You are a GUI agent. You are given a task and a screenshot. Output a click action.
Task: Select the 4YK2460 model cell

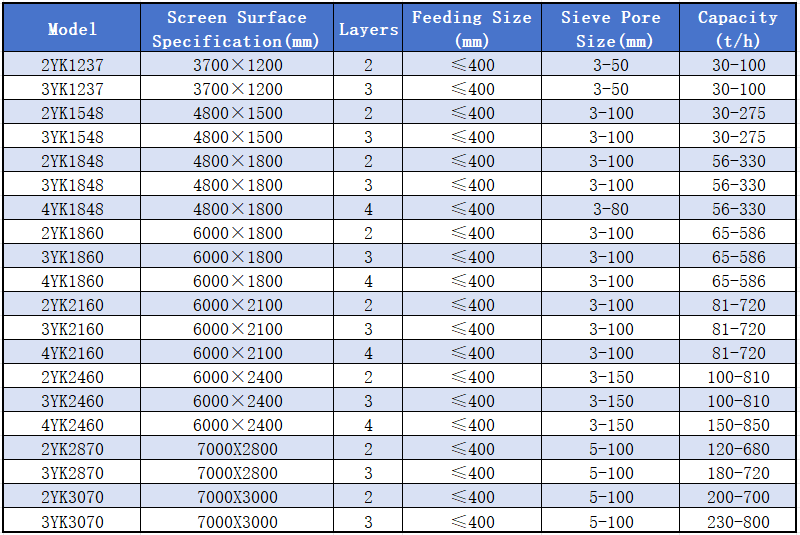(72, 425)
